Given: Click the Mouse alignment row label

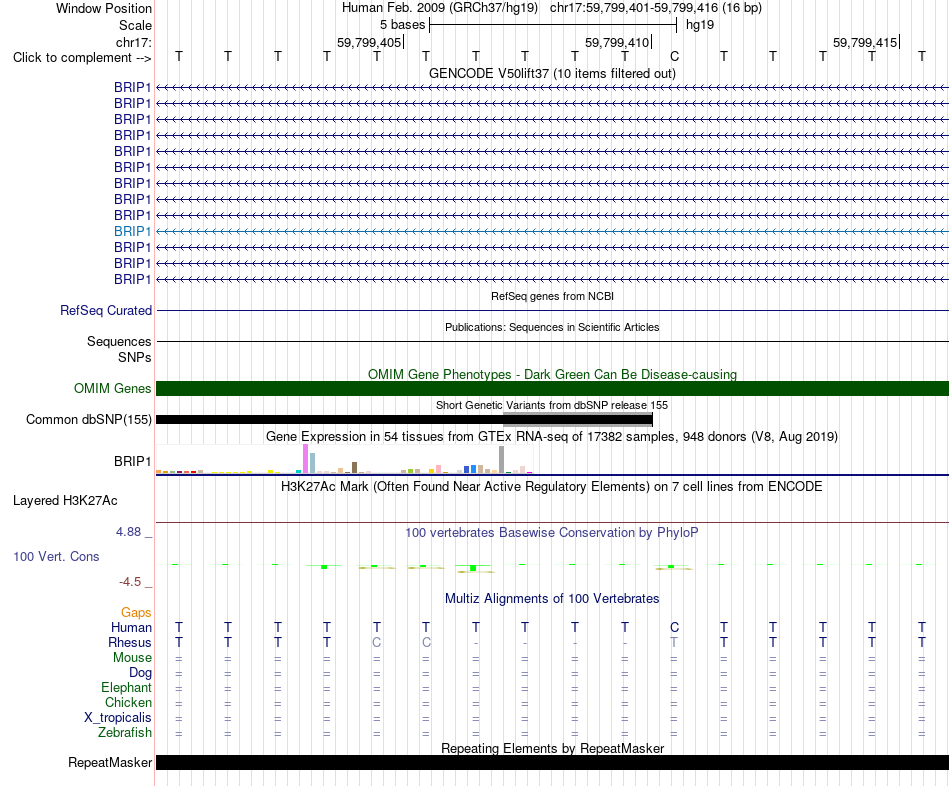Looking at the screenshot, I should point(132,658).
